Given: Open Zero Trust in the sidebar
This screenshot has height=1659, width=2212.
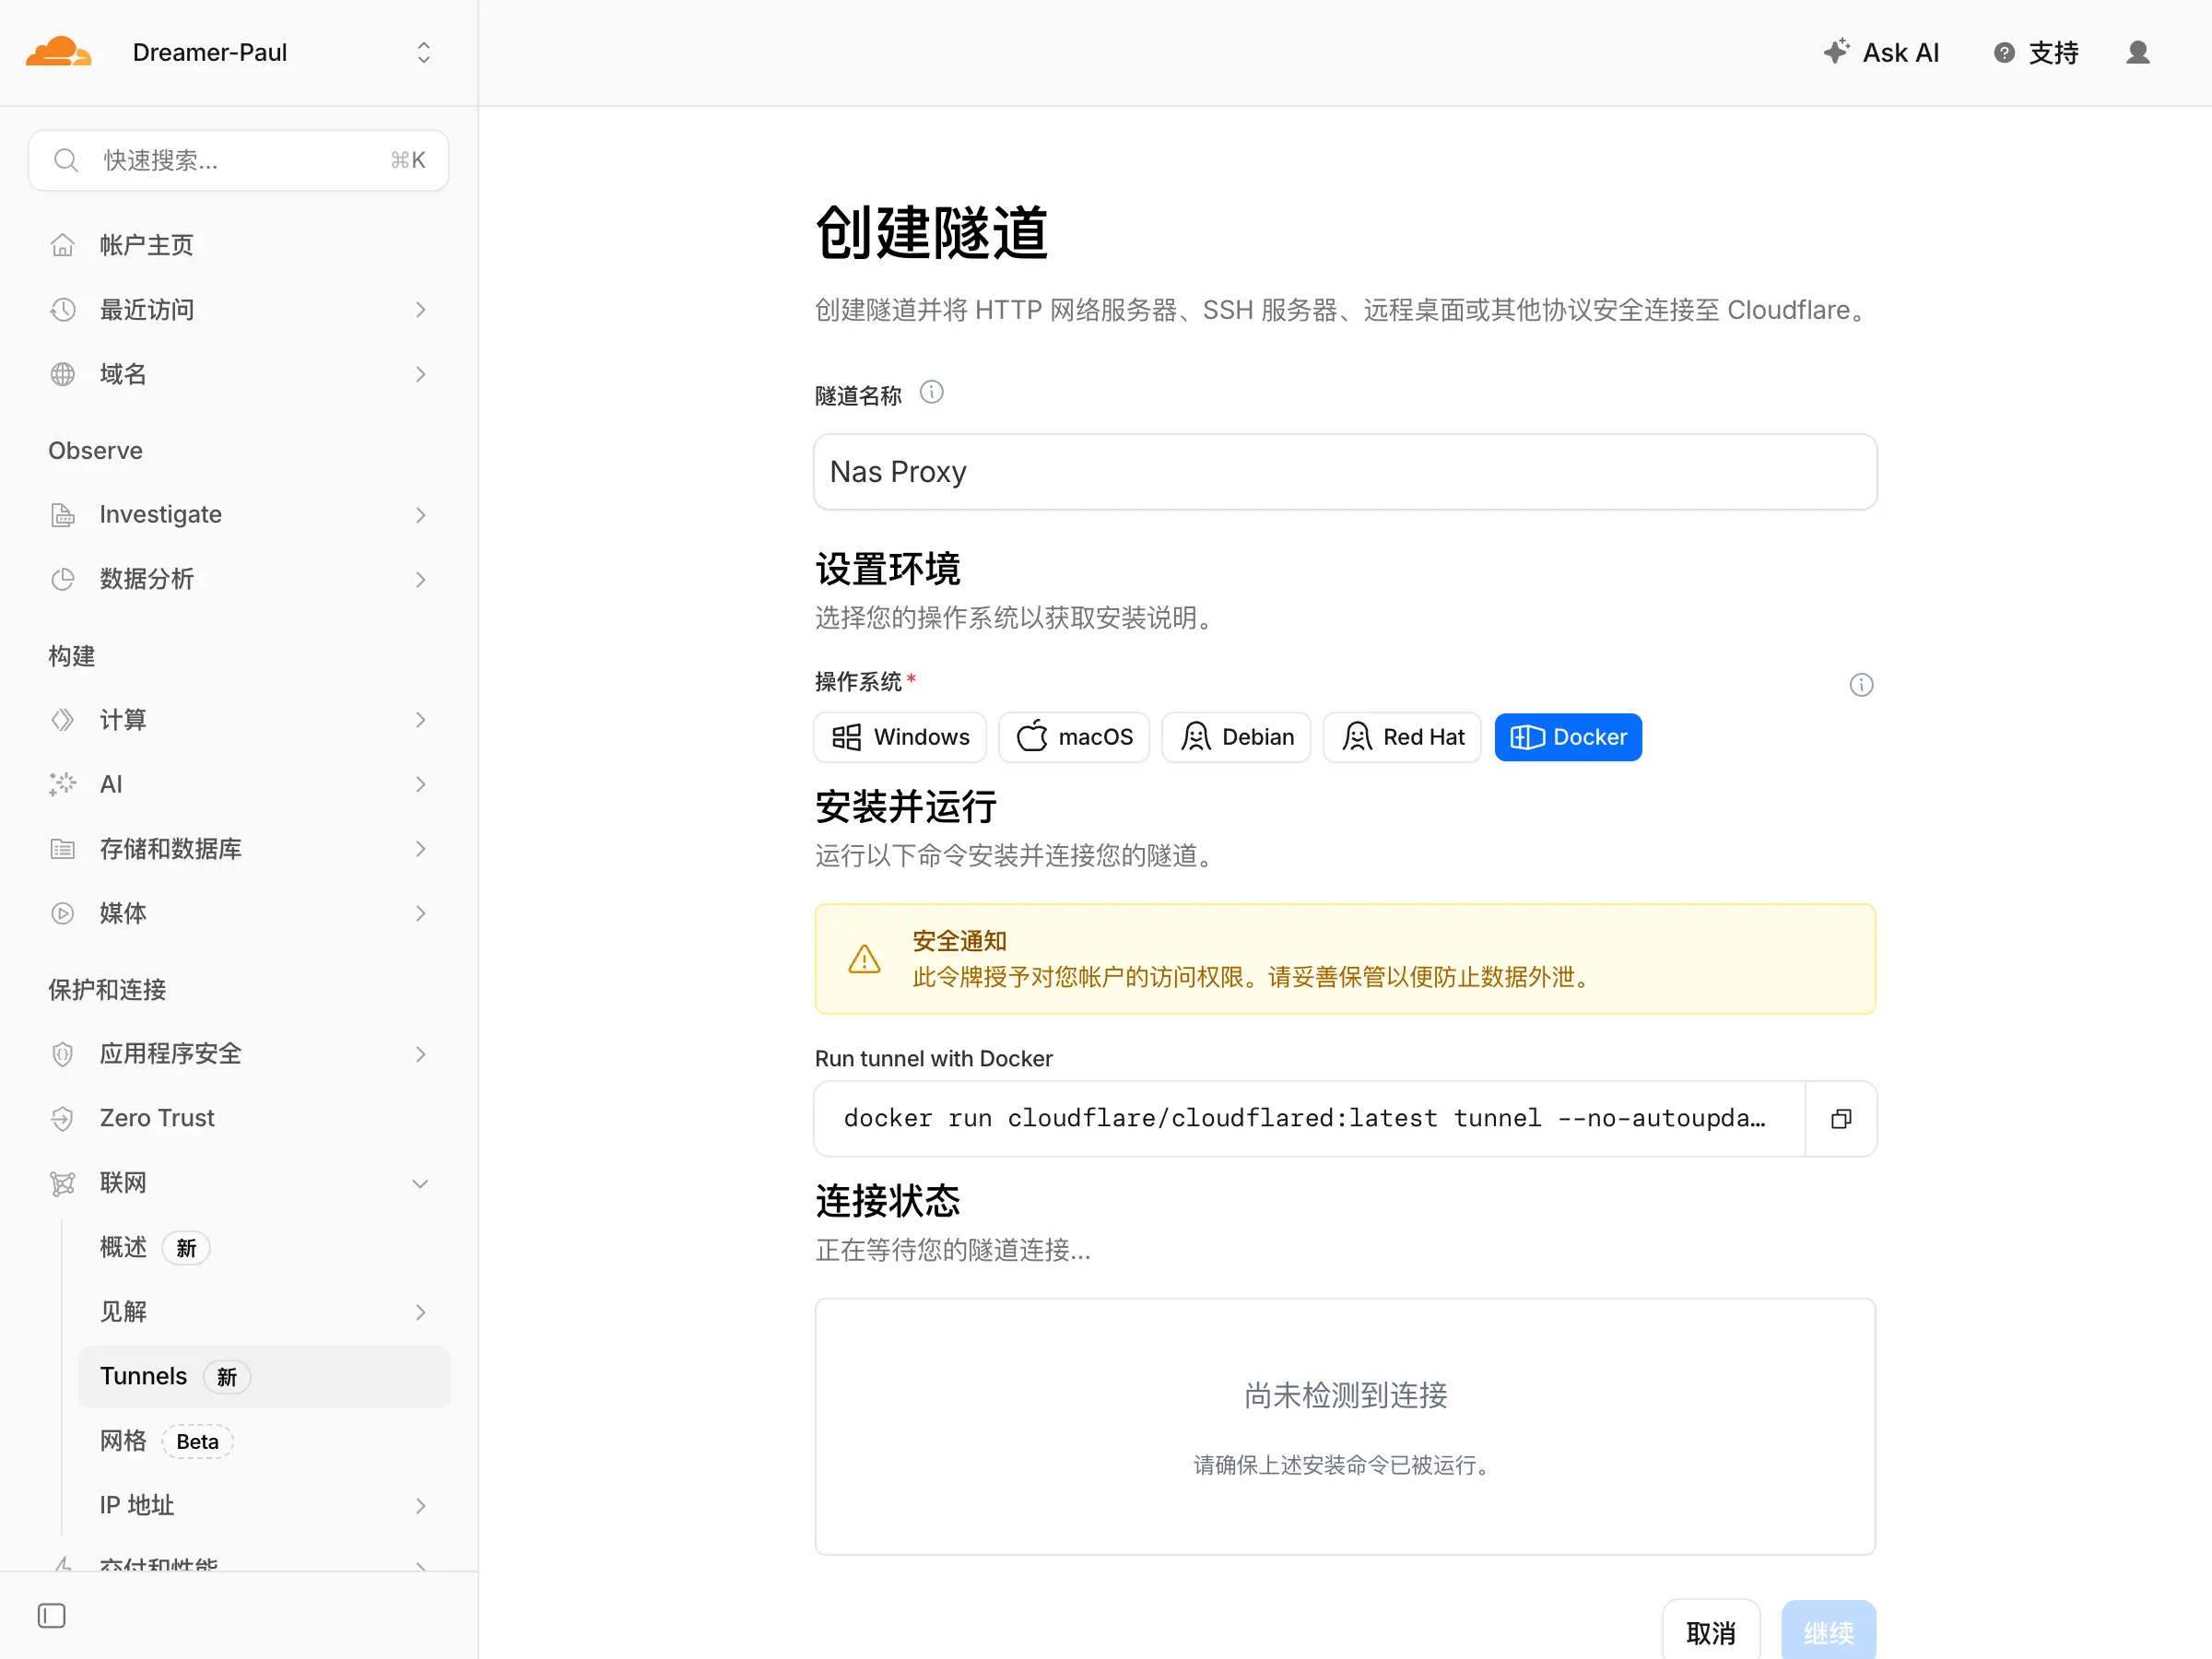Looking at the screenshot, I should click(x=157, y=1118).
